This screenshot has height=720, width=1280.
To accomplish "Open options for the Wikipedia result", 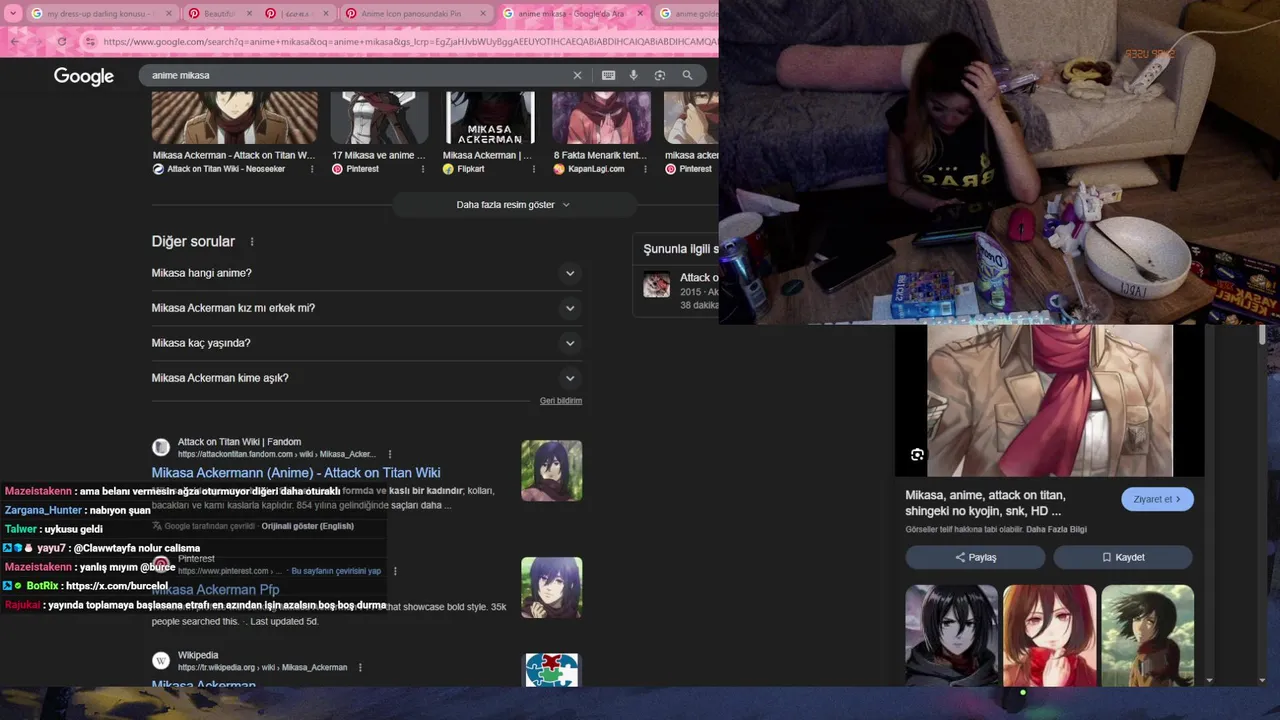I will tap(360, 667).
